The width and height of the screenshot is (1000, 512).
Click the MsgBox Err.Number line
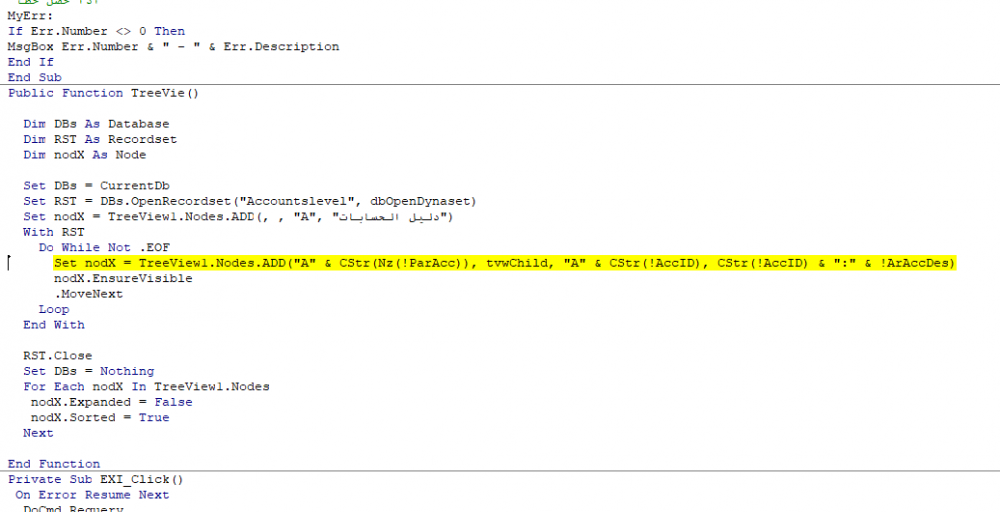173,47
